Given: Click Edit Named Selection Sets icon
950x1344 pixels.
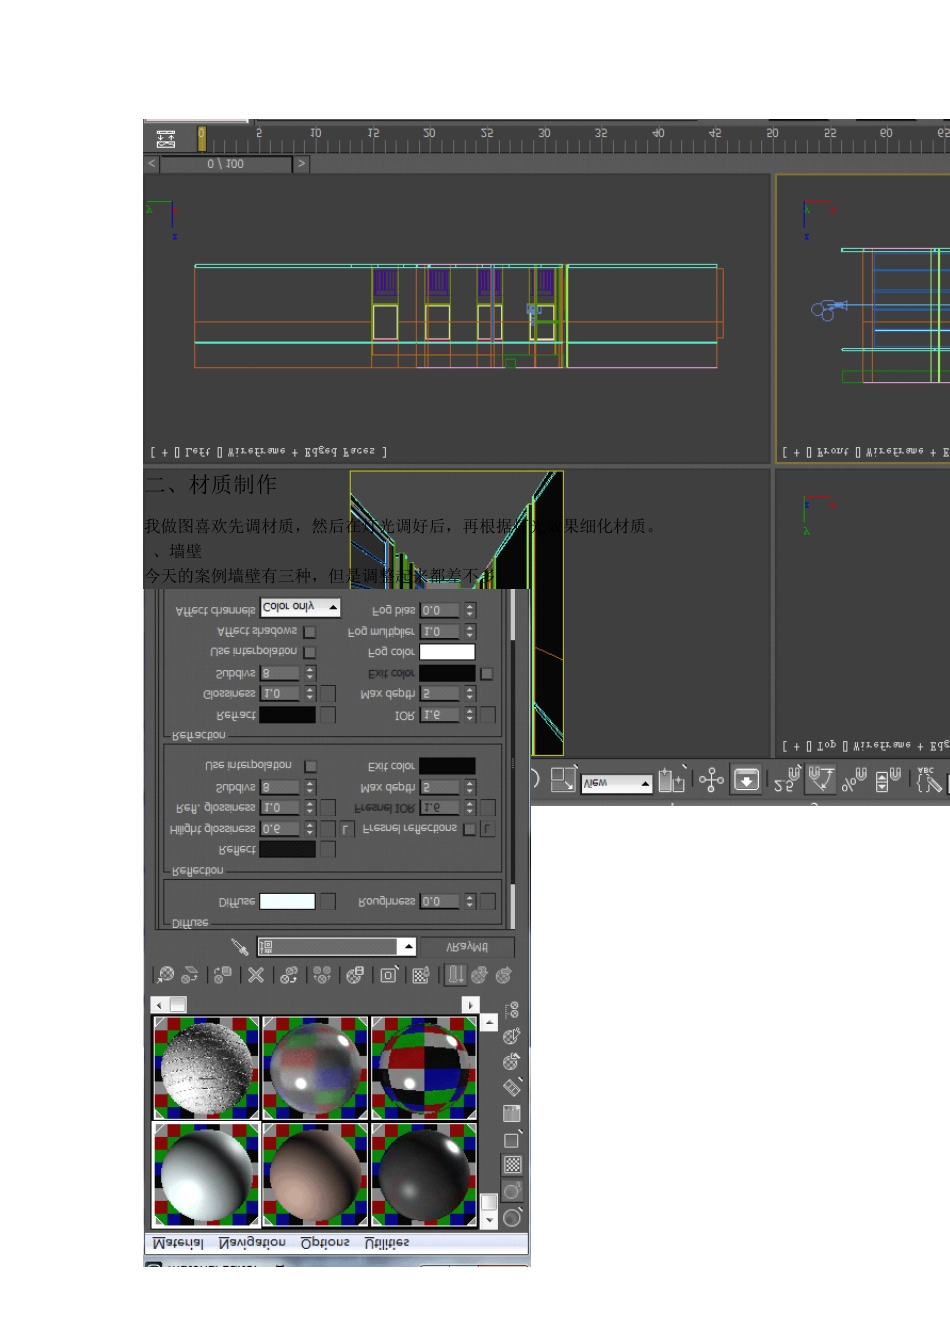Looking at the screenshot, I should coord(930,780).
